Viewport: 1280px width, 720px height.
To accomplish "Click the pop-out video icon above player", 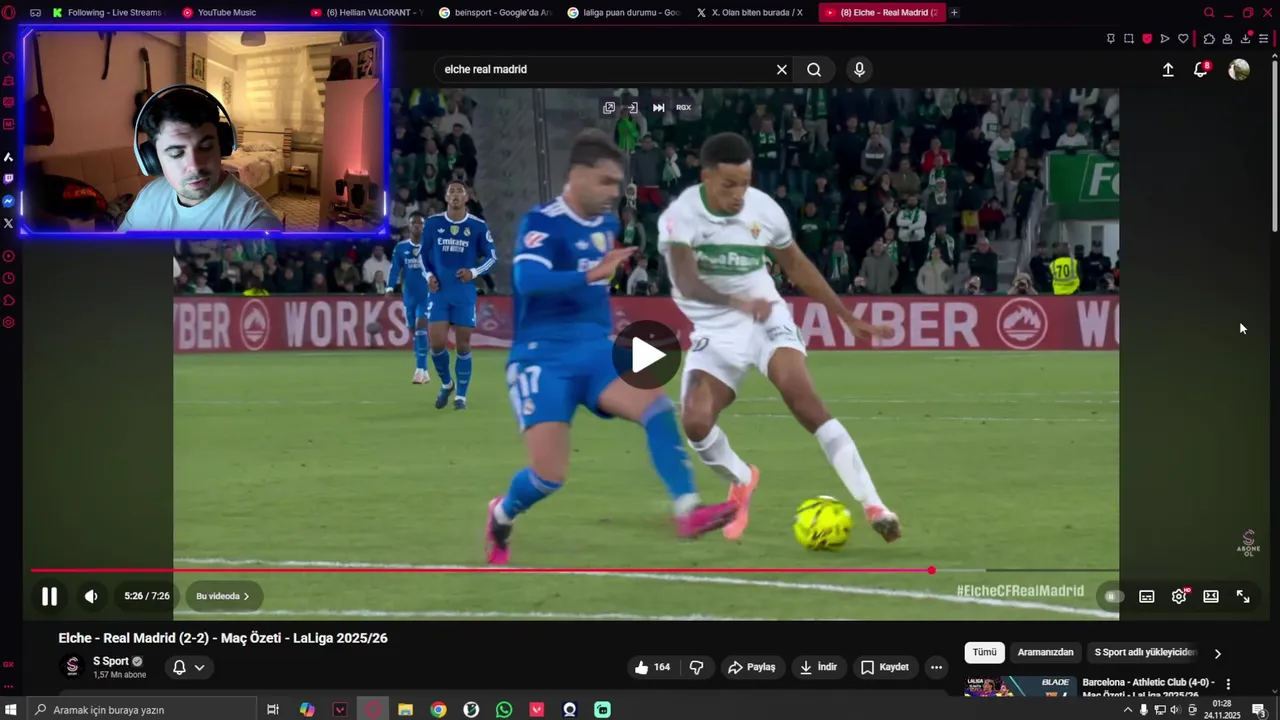I will [x=609, y=107].
